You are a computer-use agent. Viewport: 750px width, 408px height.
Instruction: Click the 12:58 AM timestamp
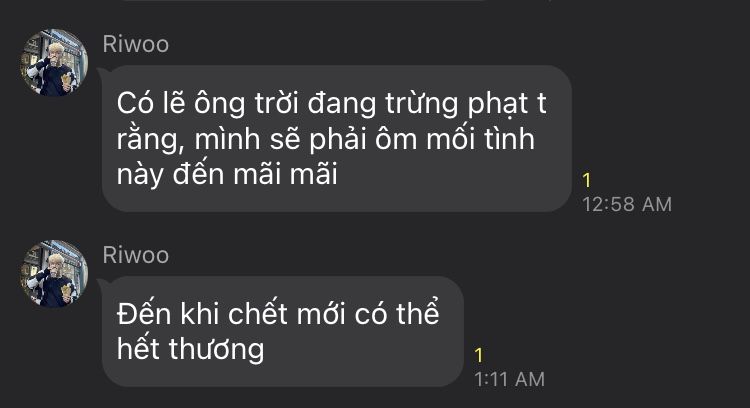click(627, 205)
